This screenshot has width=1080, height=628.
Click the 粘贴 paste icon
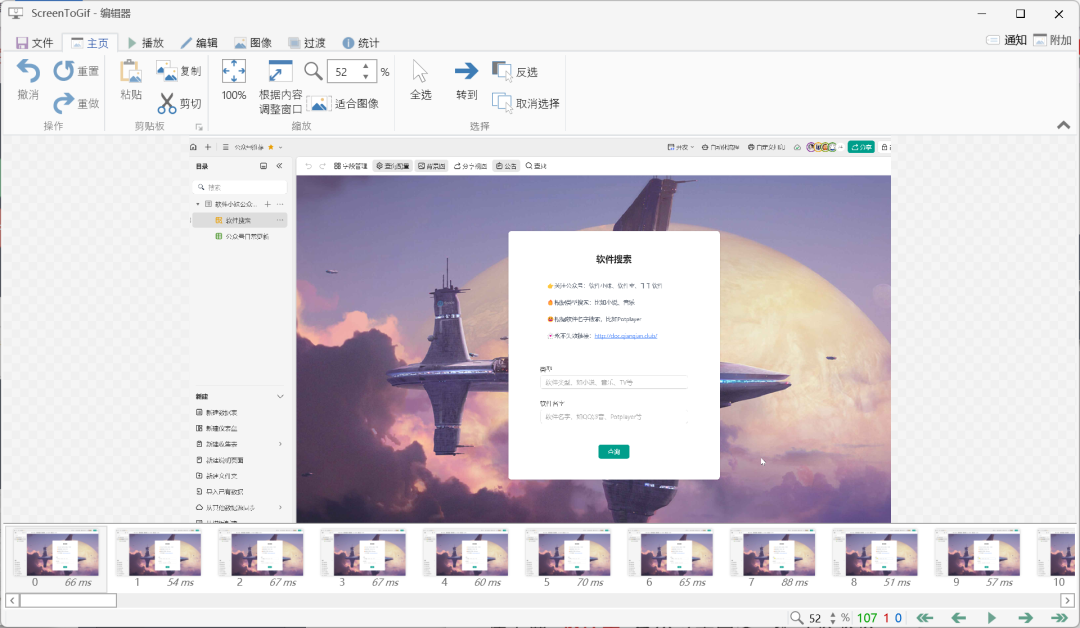click(x=131, y=72)
